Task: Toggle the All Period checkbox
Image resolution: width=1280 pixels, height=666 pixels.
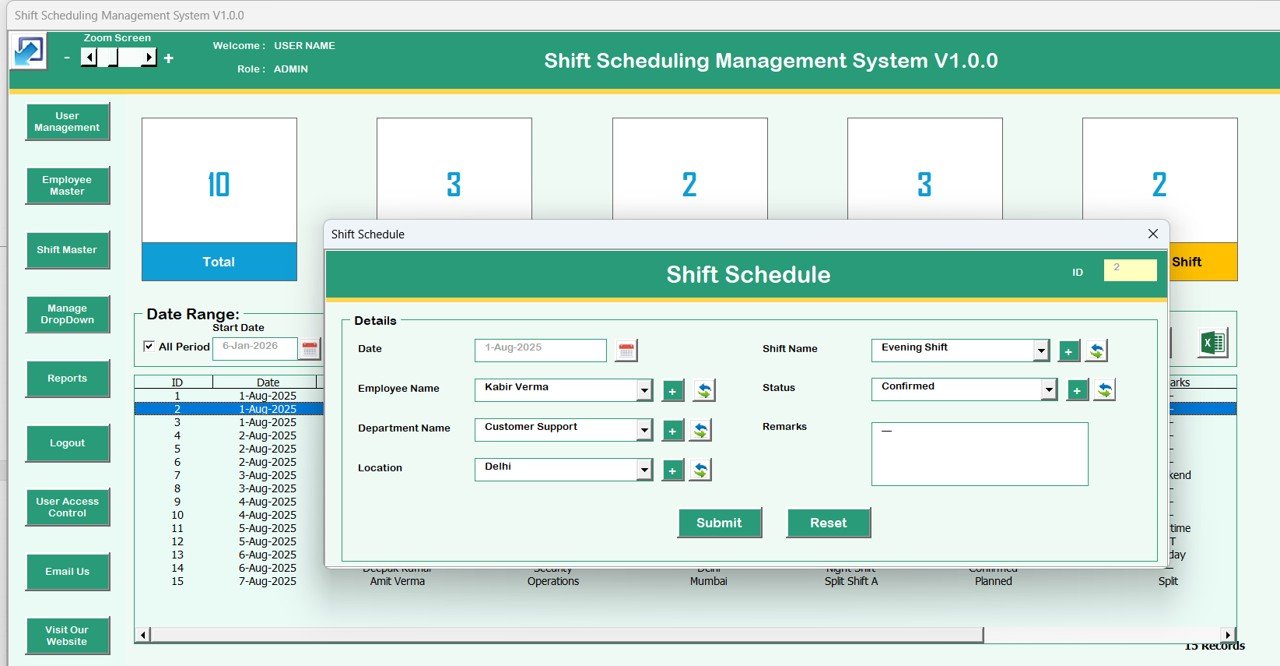Action: (149, 347)
